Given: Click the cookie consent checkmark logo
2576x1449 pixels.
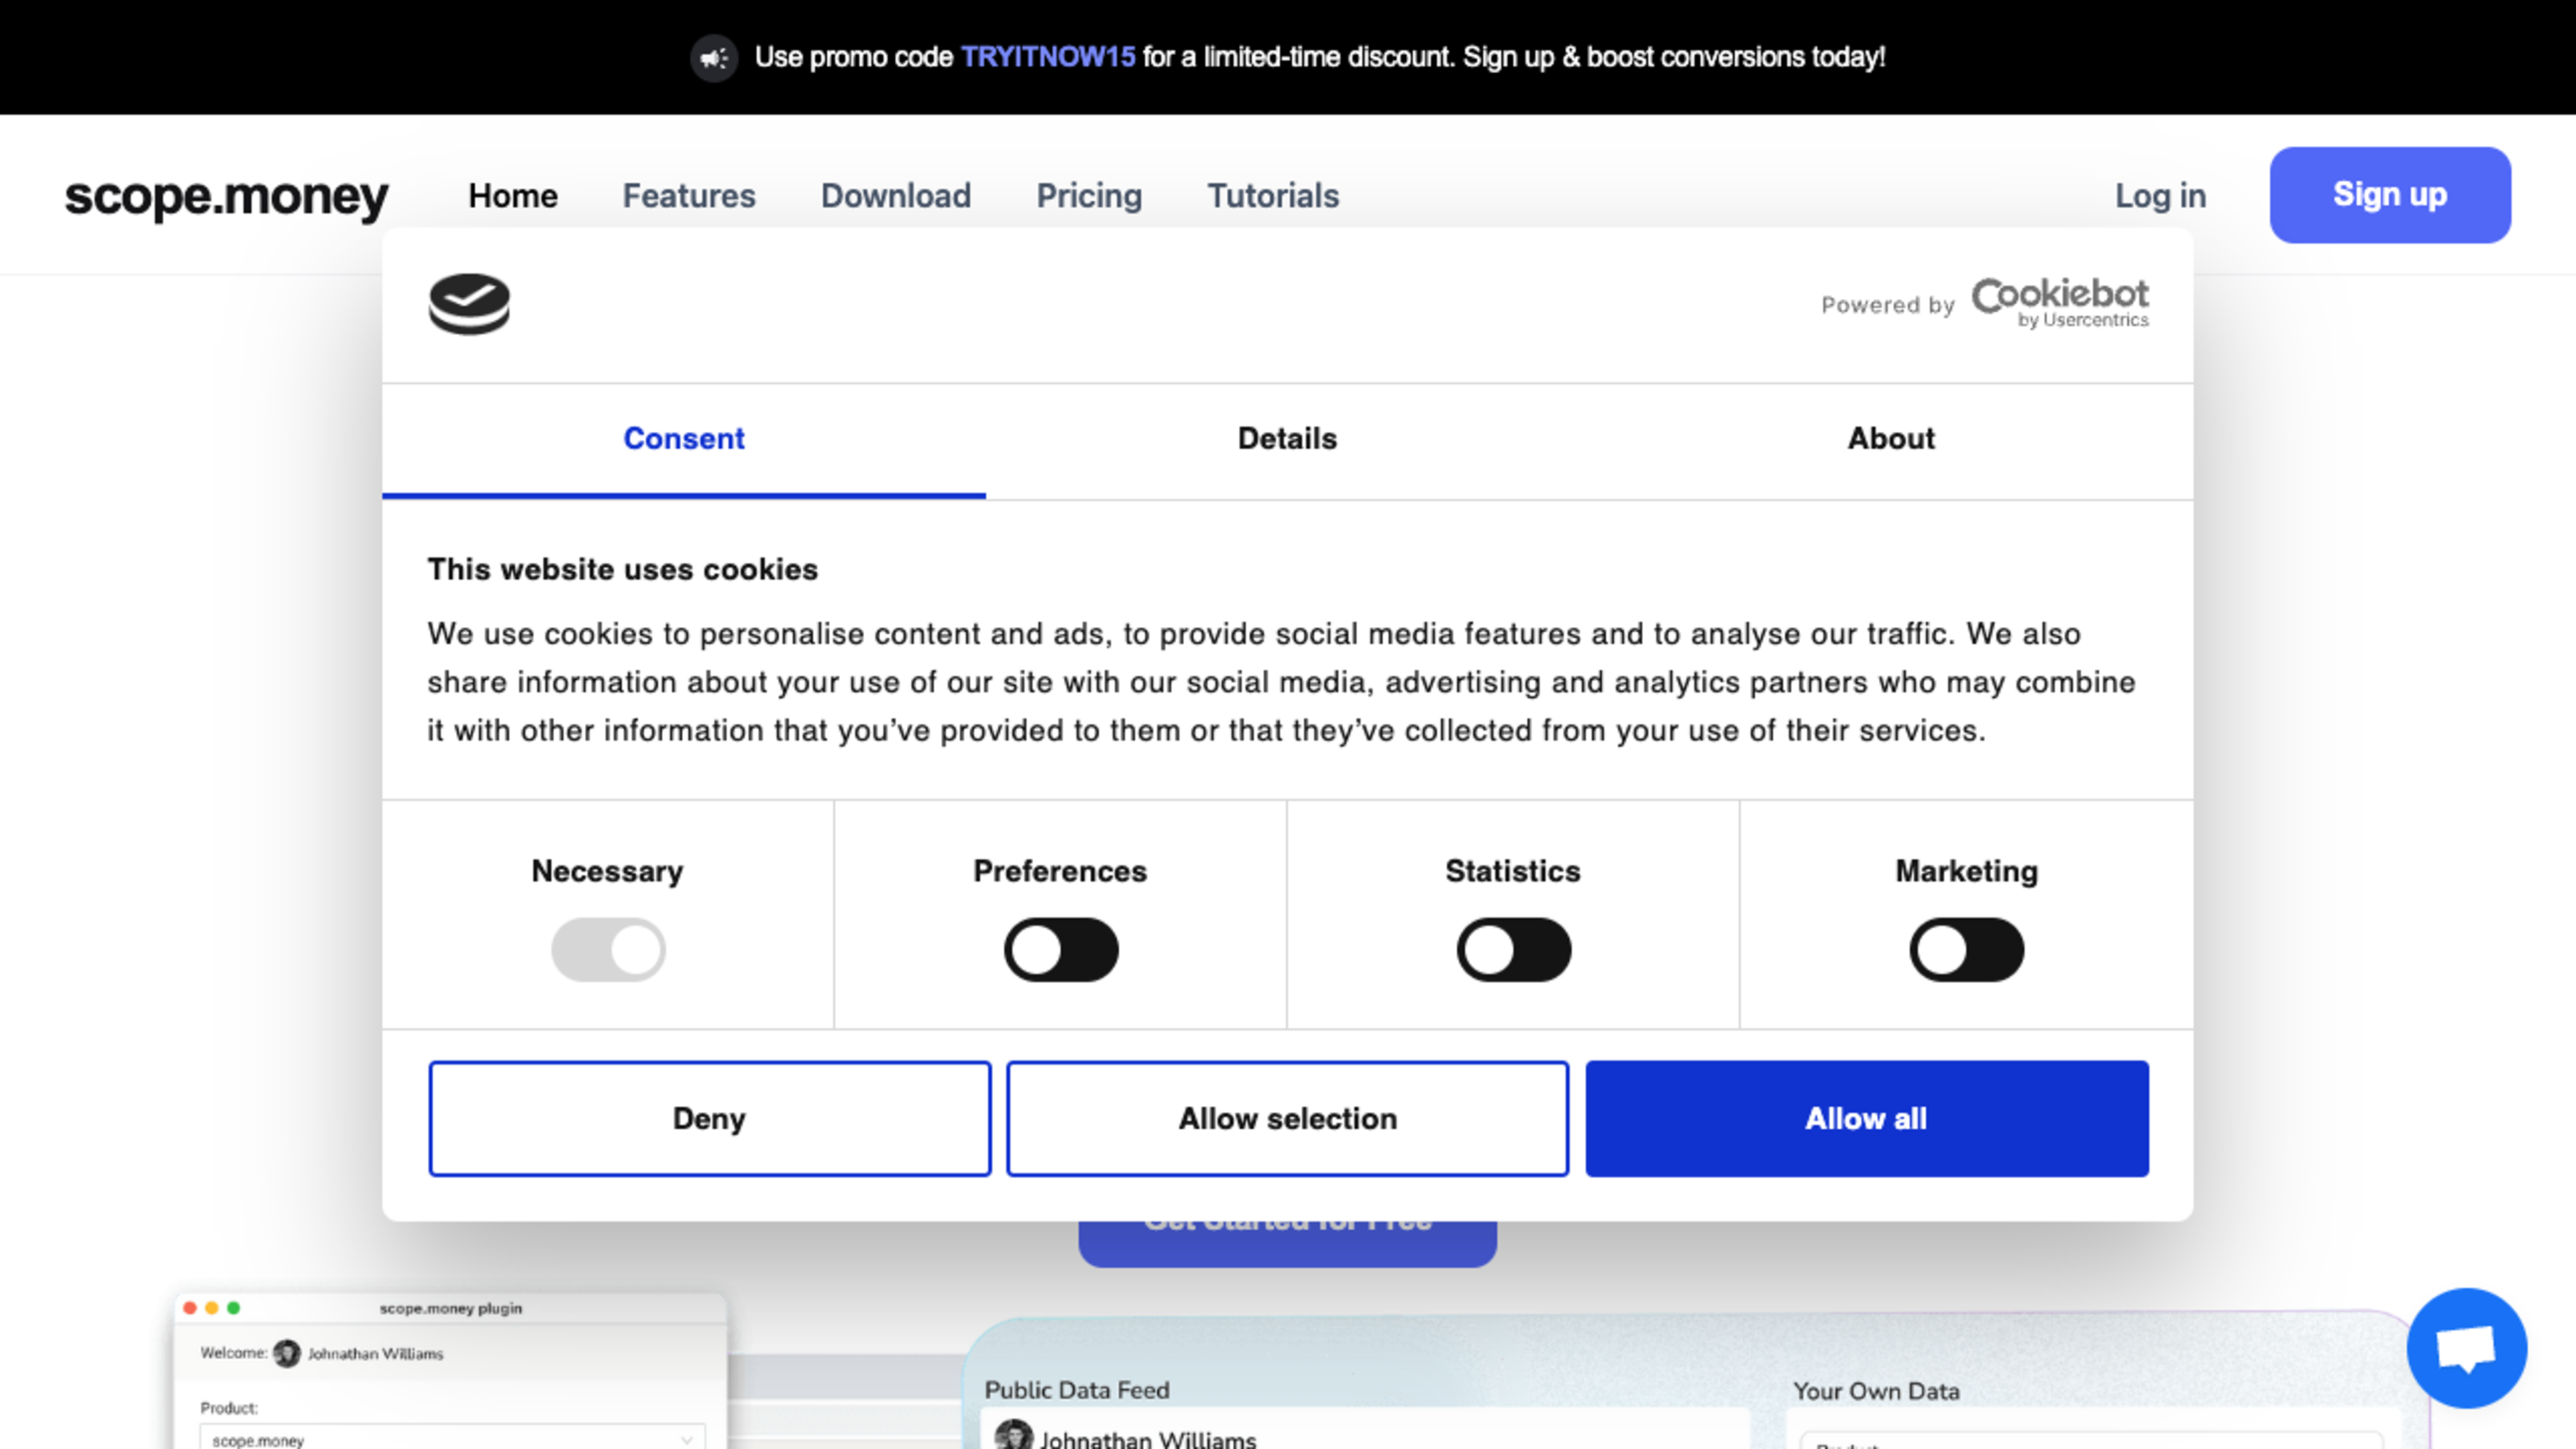Looking at the screenshot, I should (469, 304).
